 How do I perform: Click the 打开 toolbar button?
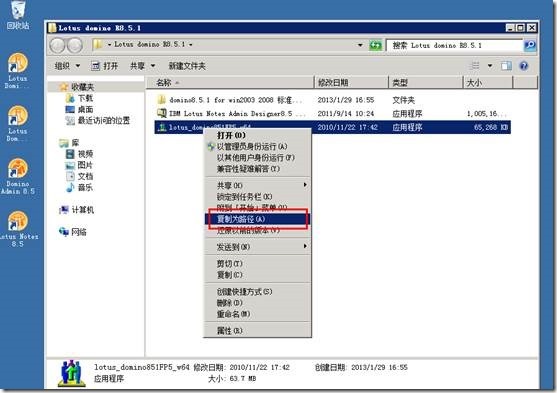pyautogui.click(x=104, y=66)
